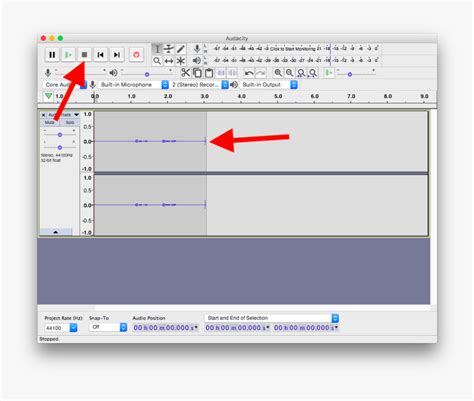Screen dimensions: 474x401
Task: Zoom in using the plus magnifier
Action: [278, 73]
